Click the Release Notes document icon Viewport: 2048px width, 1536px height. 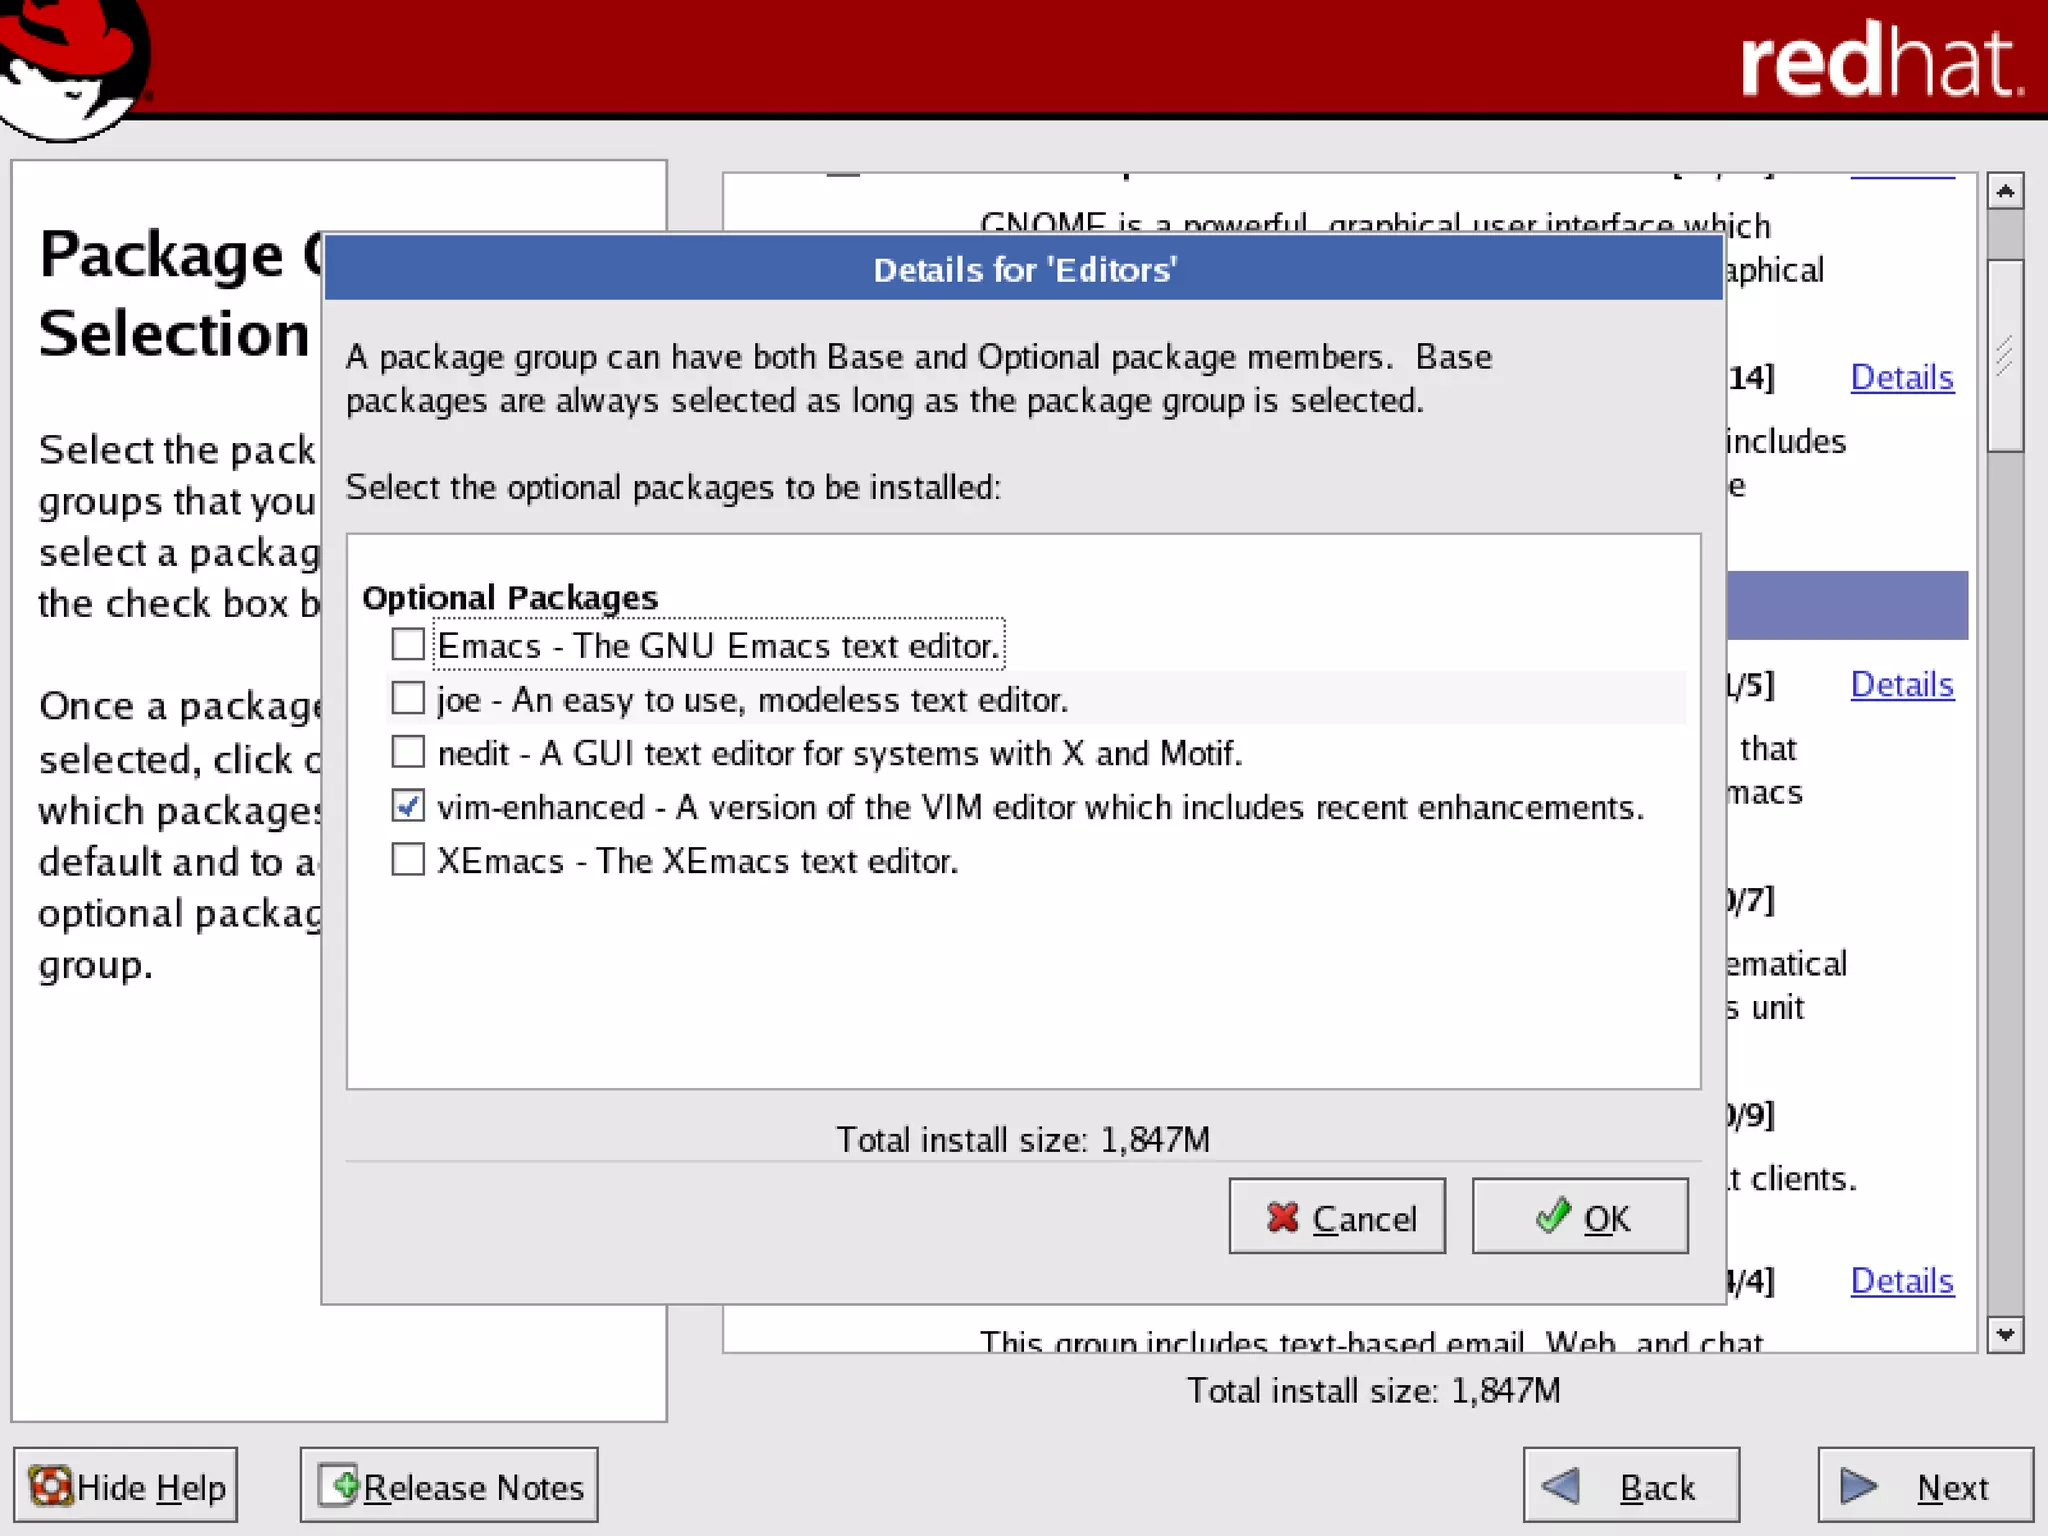pos(338,1485)
